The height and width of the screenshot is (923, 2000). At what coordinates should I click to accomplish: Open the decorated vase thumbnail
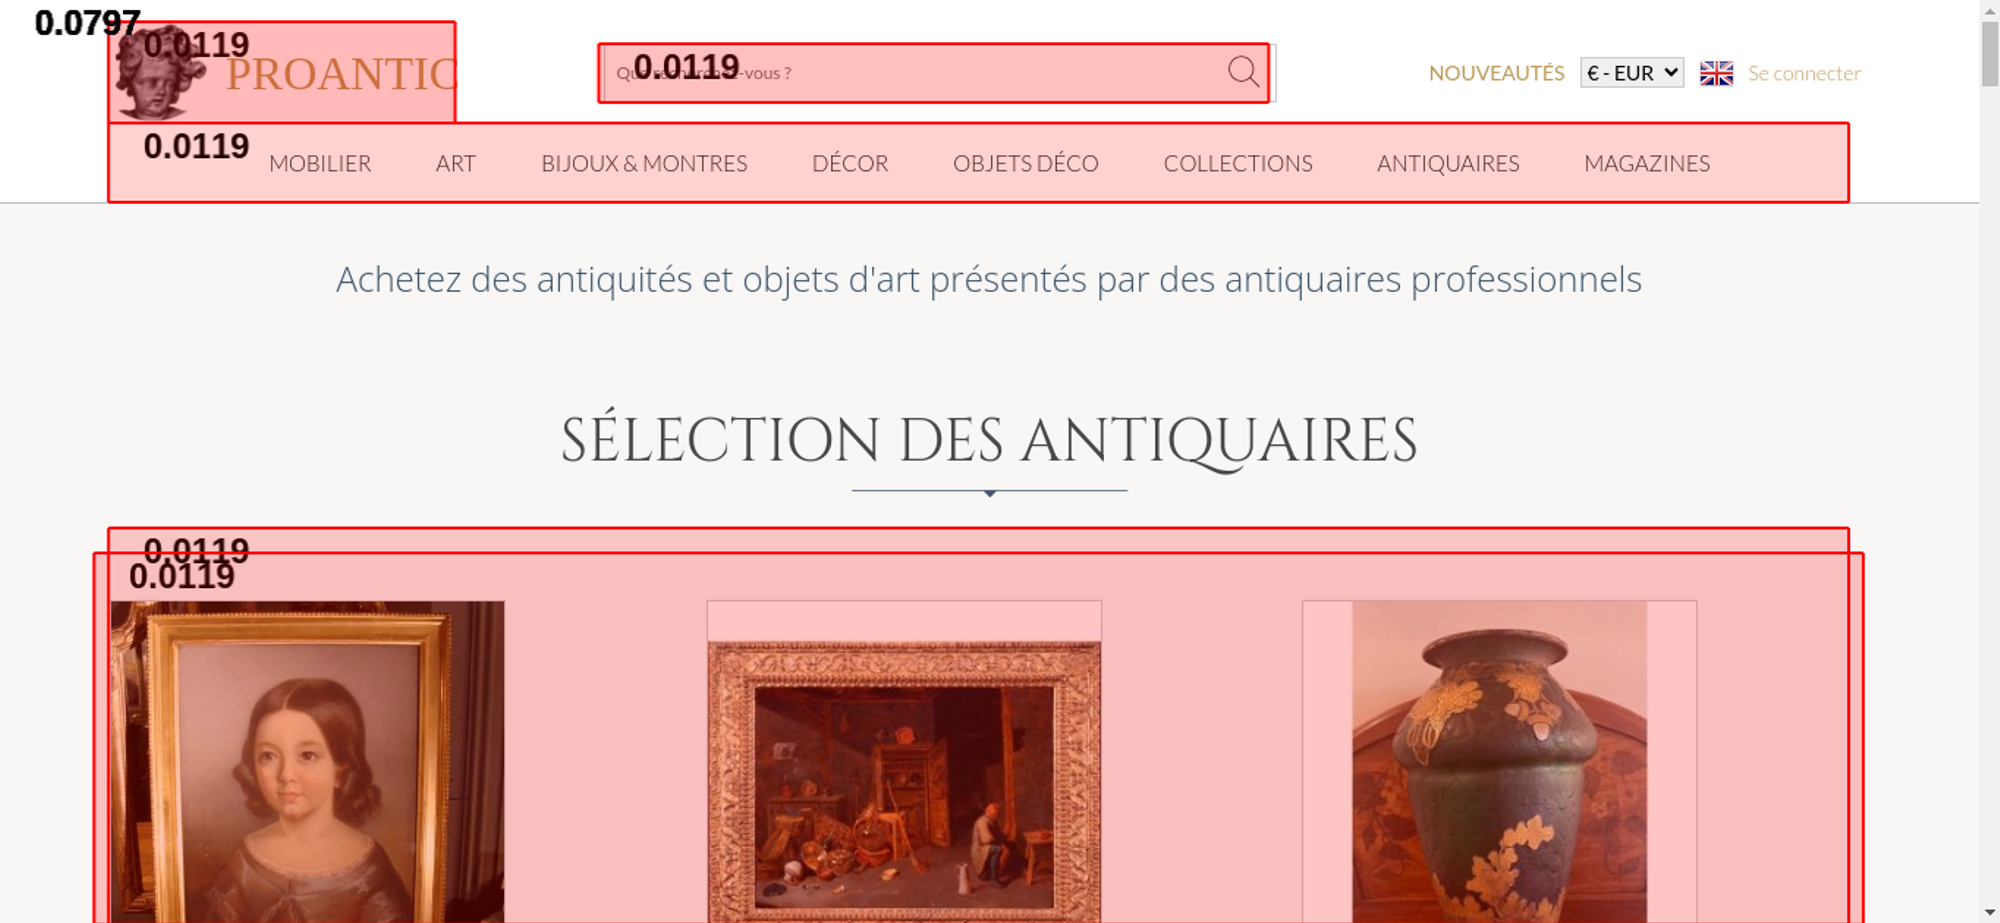[x=1499, y=762]
